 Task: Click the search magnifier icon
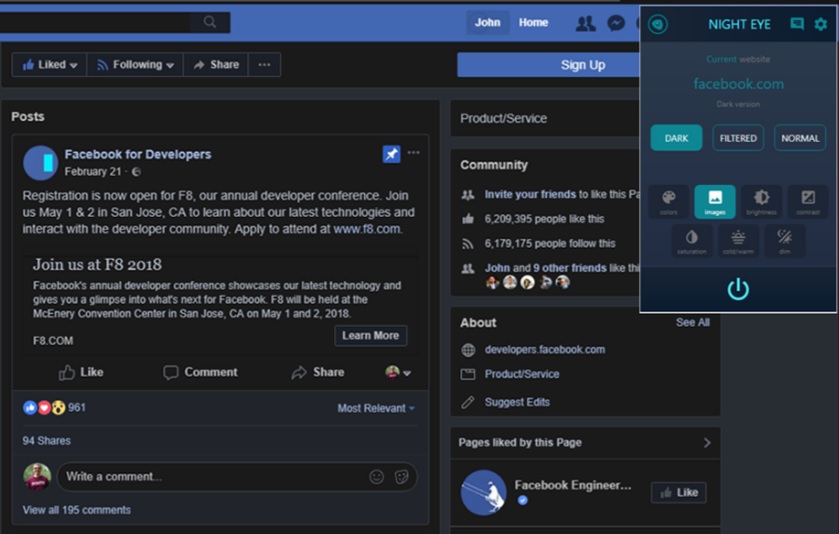[x=210, y=22]
